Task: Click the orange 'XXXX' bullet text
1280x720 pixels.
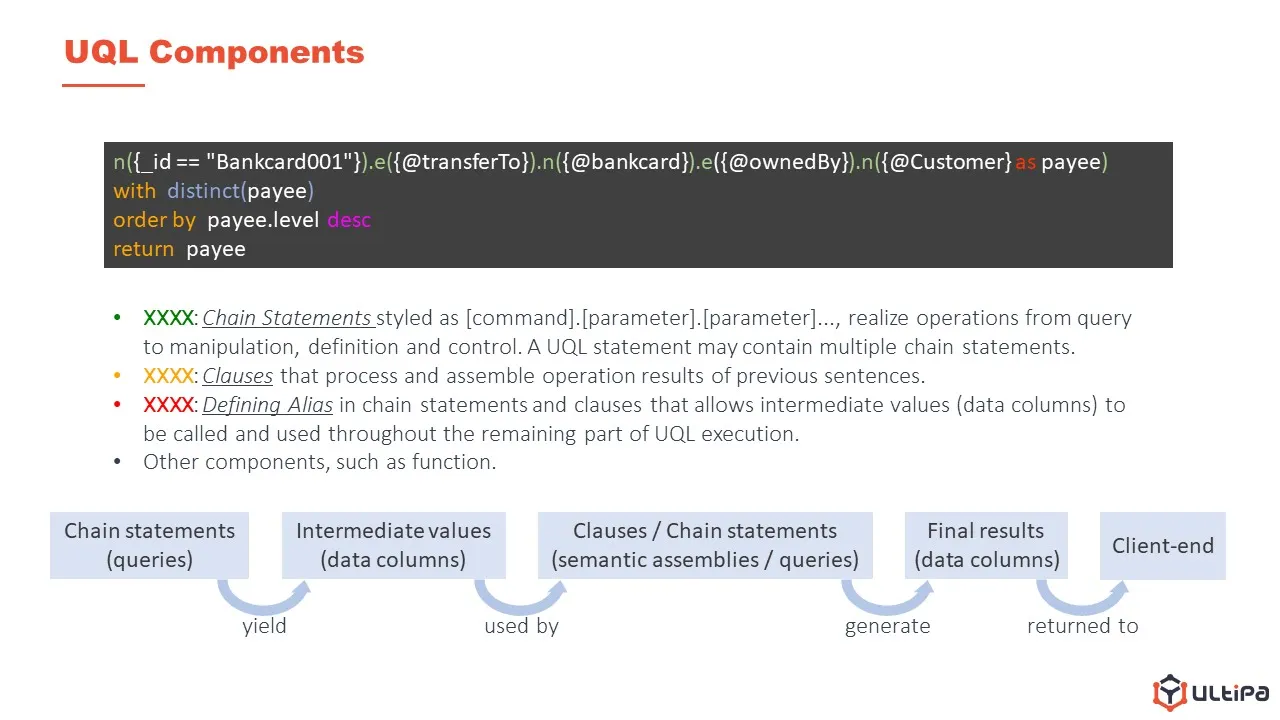Action: 169,376
